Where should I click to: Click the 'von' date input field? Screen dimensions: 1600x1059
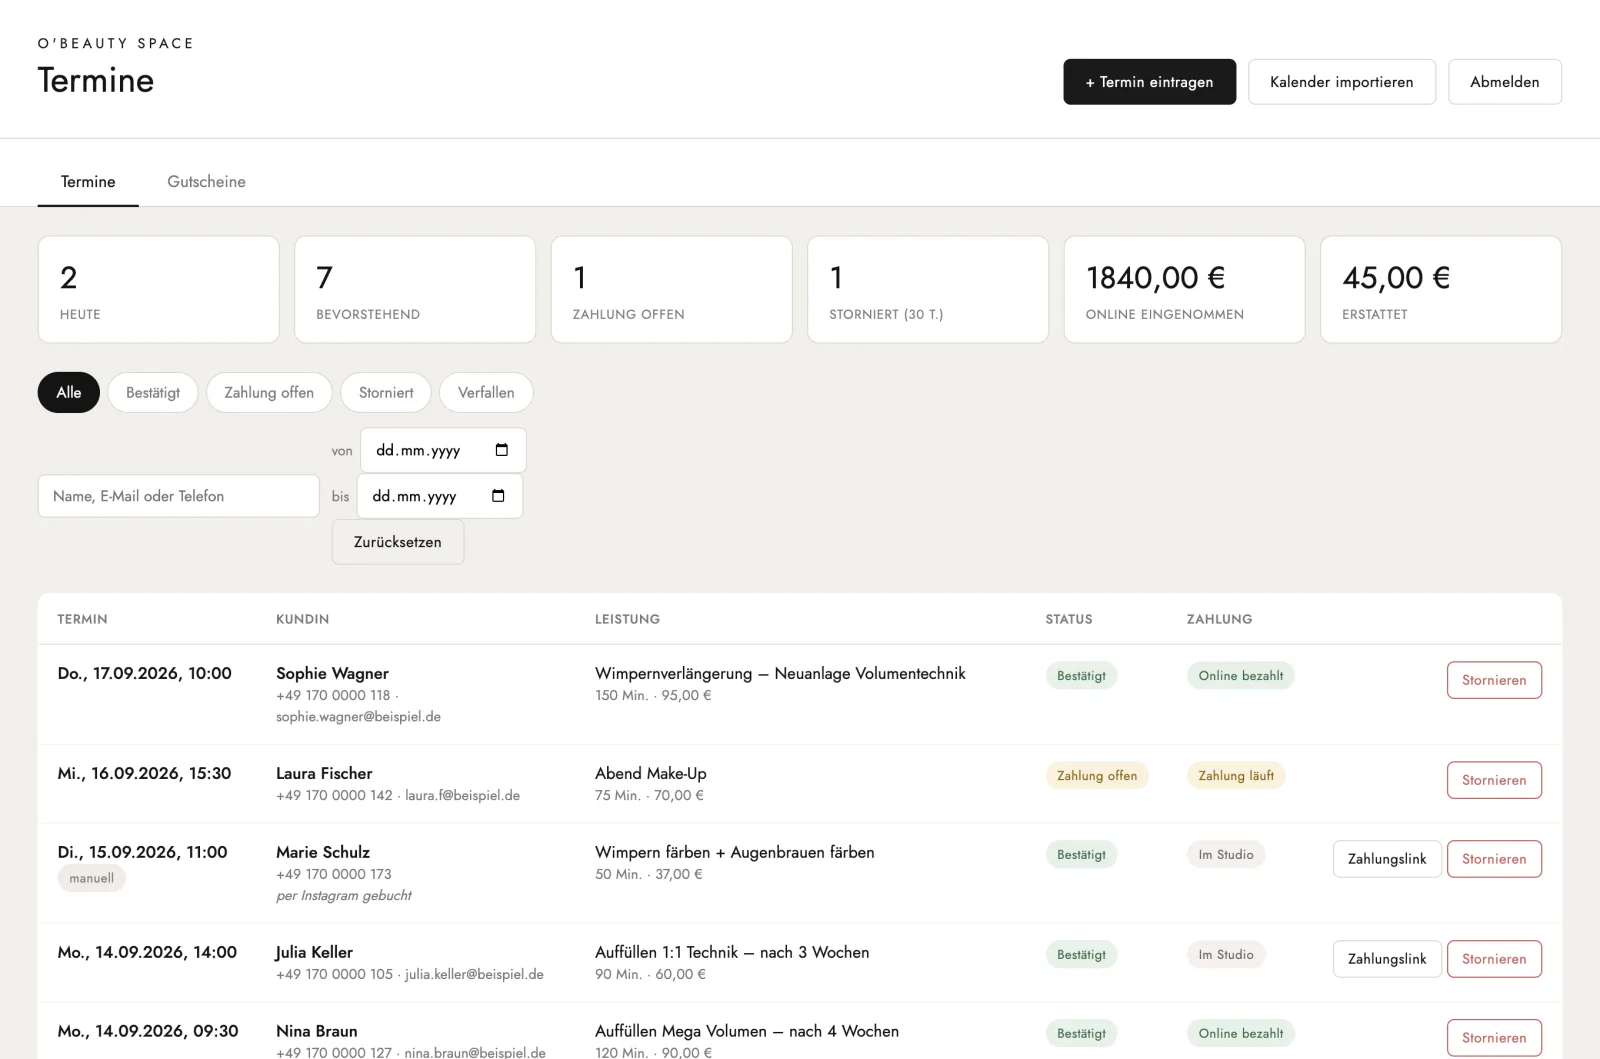(x=443, y=450)
